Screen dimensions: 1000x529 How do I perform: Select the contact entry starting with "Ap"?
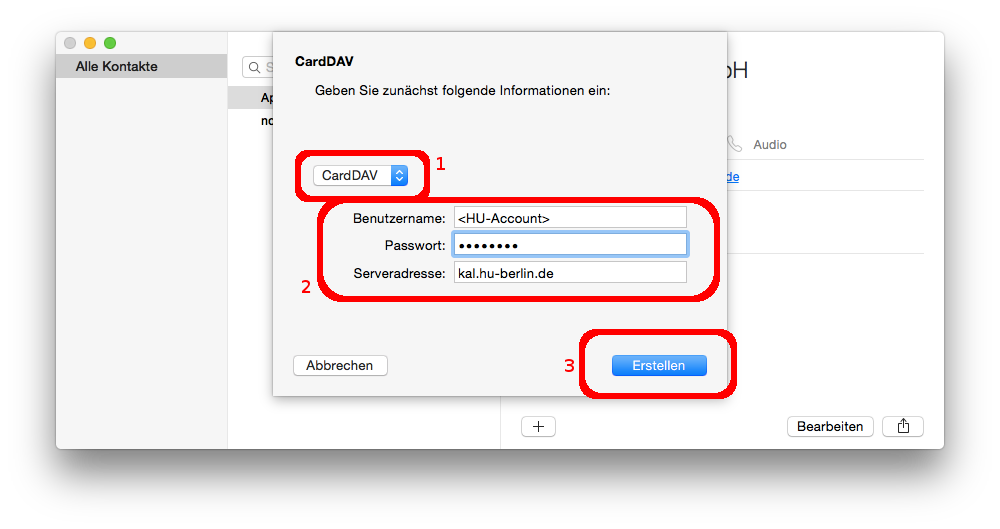[x=266, y=98]
